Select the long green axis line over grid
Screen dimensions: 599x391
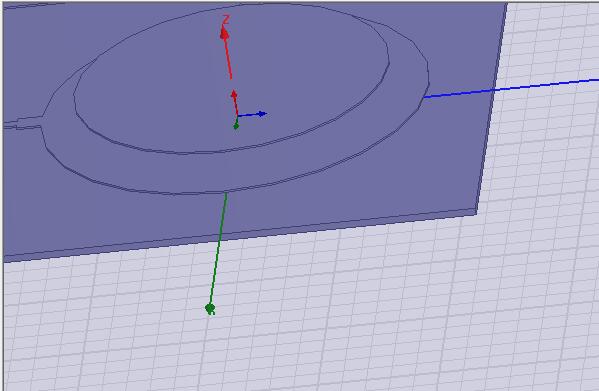click(x=218, y=250)
